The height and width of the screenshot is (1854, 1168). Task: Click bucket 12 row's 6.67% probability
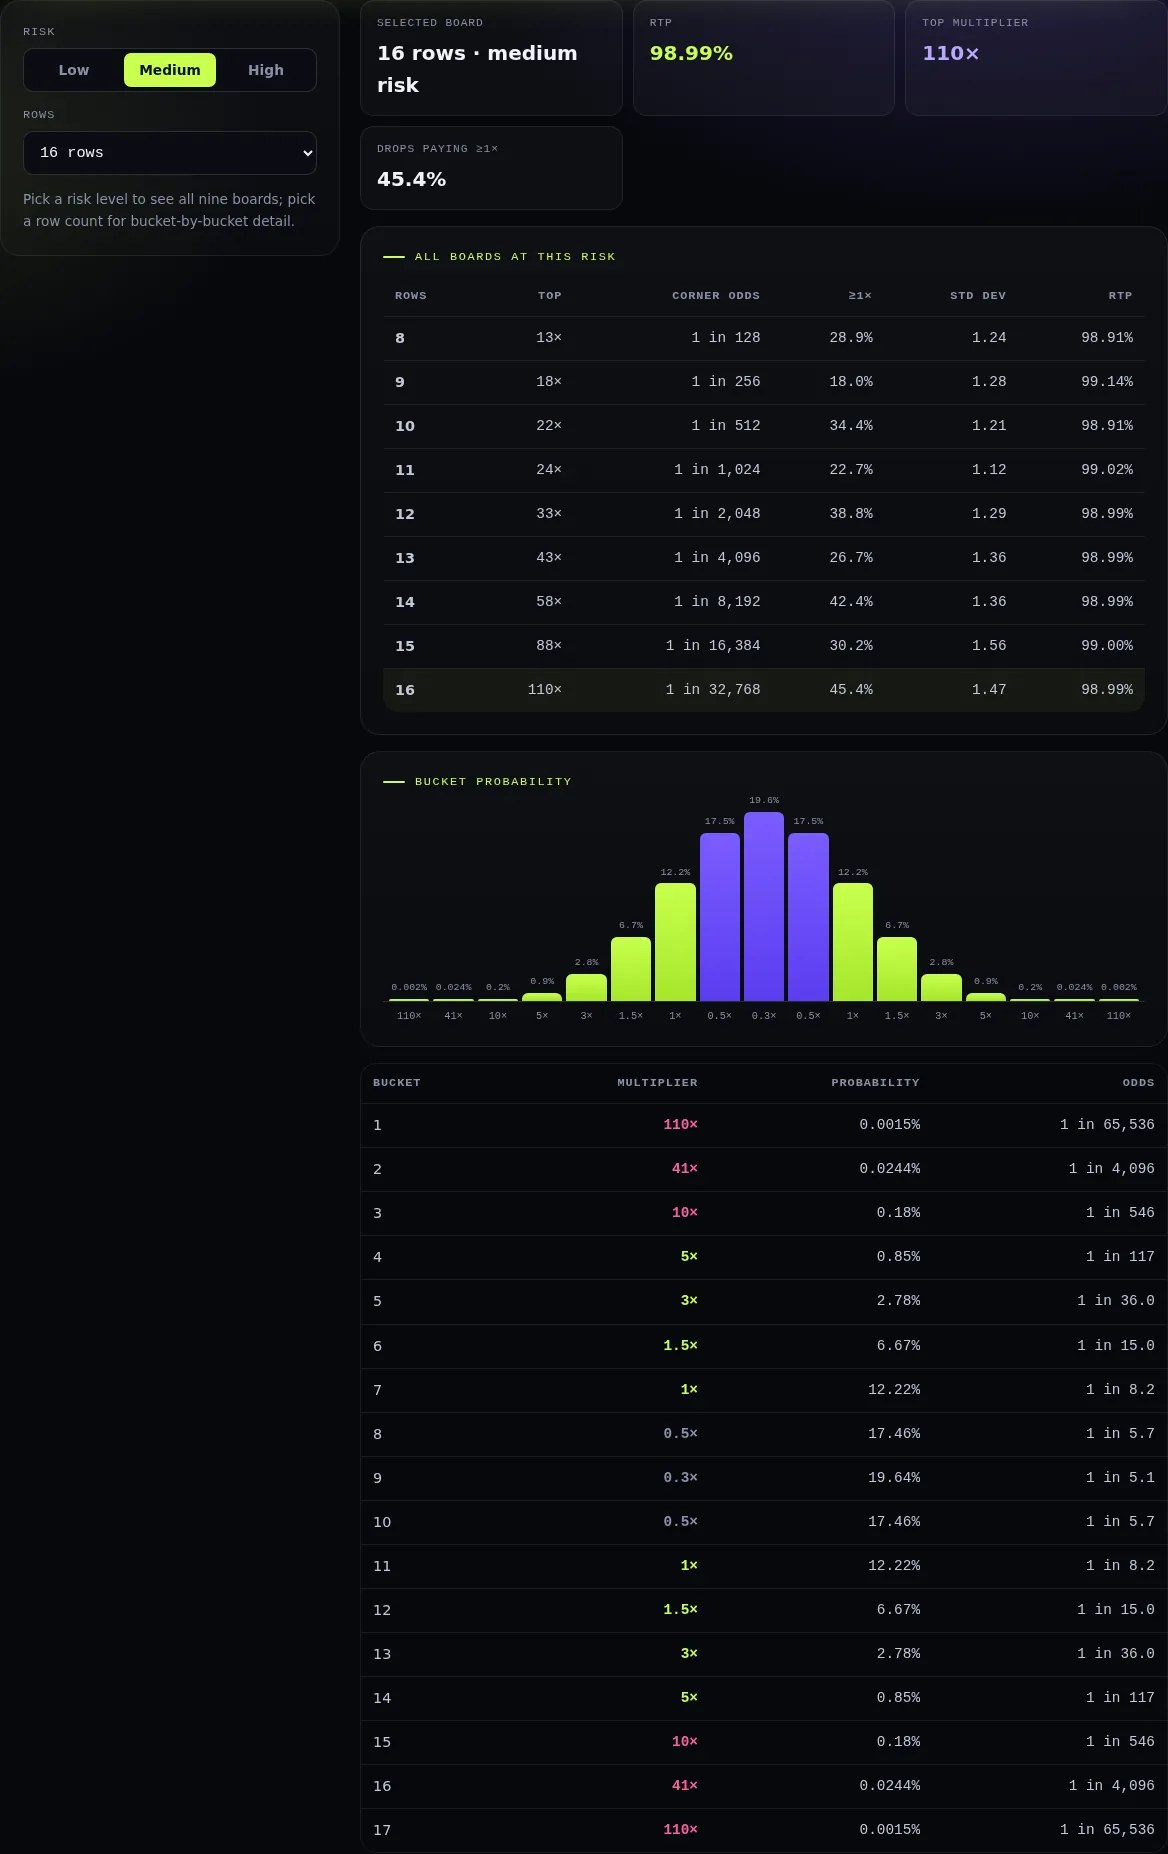pyautogui.click(x=898, y=1610)
